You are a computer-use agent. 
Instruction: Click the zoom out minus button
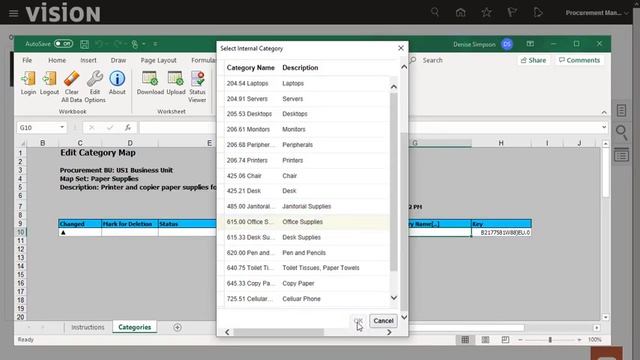pos(520,340)
